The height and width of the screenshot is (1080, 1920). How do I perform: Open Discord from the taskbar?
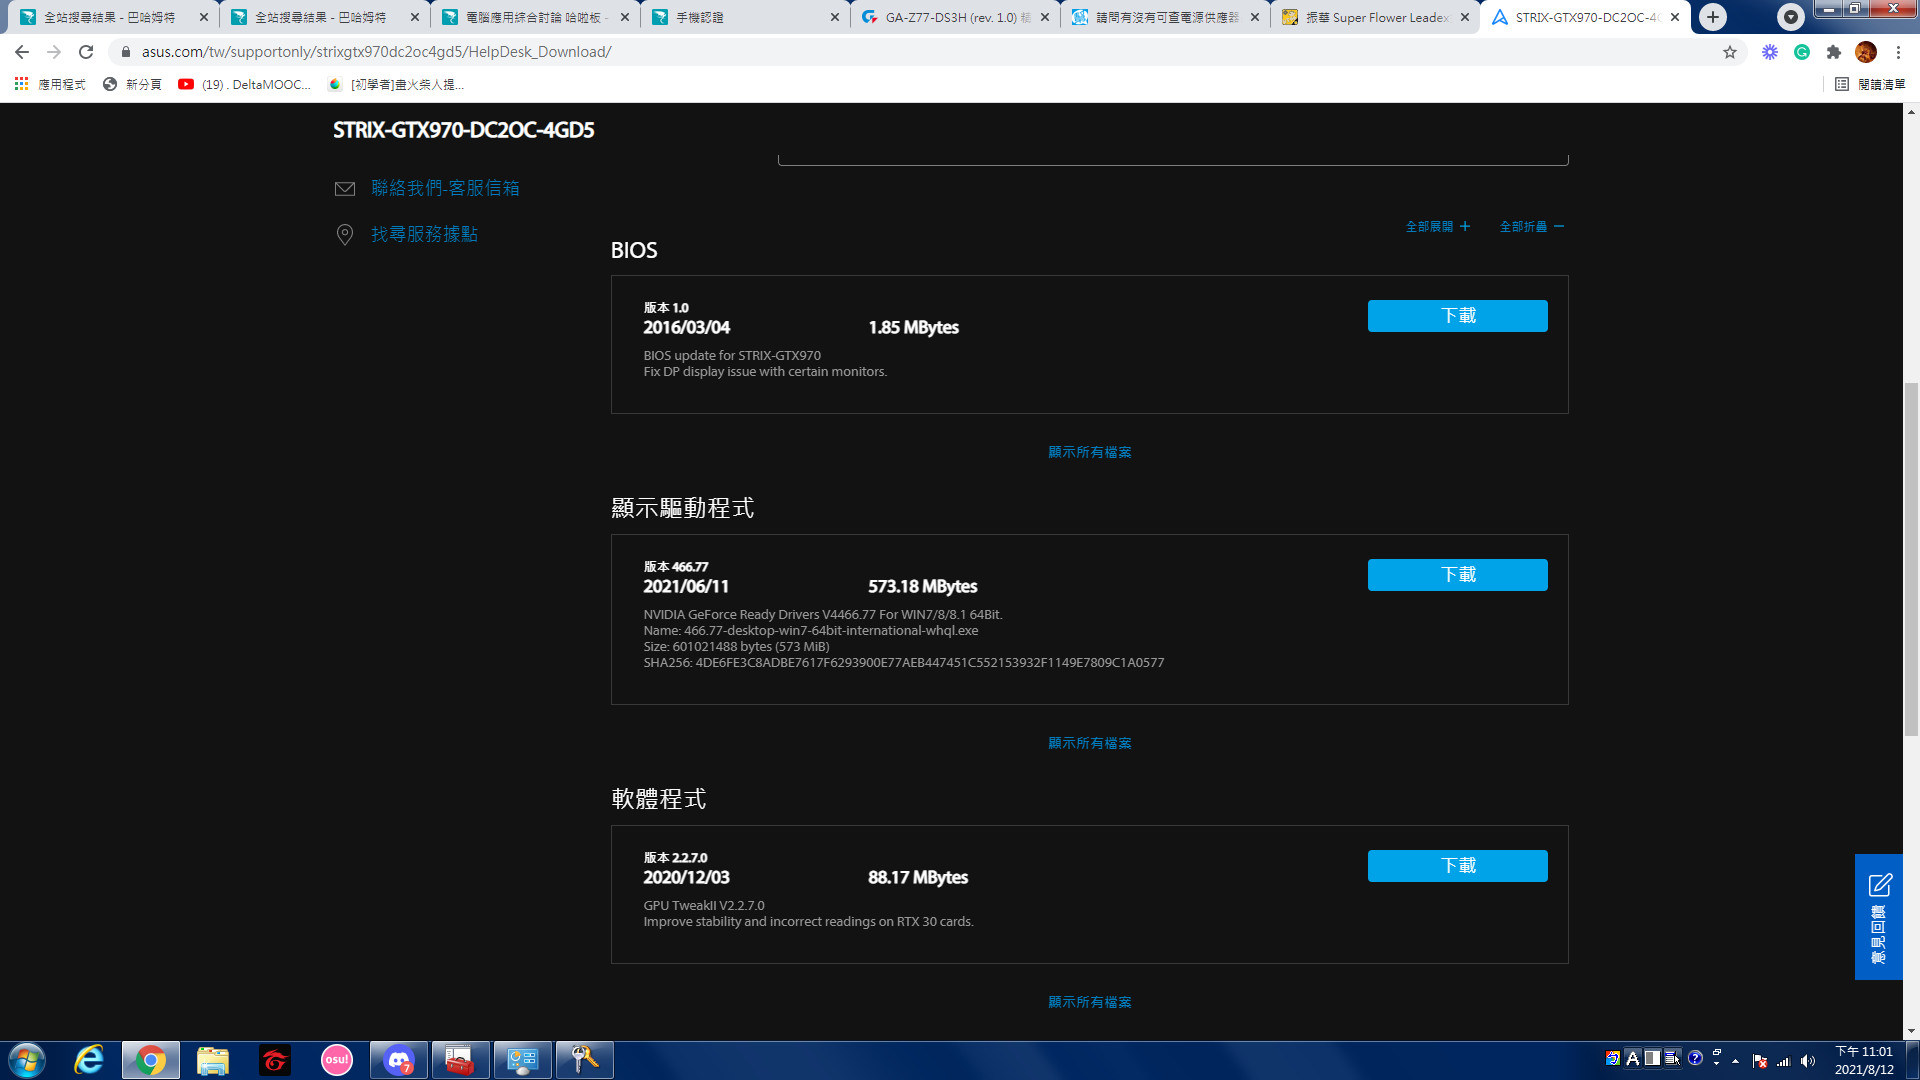(x=399, y=1060)
